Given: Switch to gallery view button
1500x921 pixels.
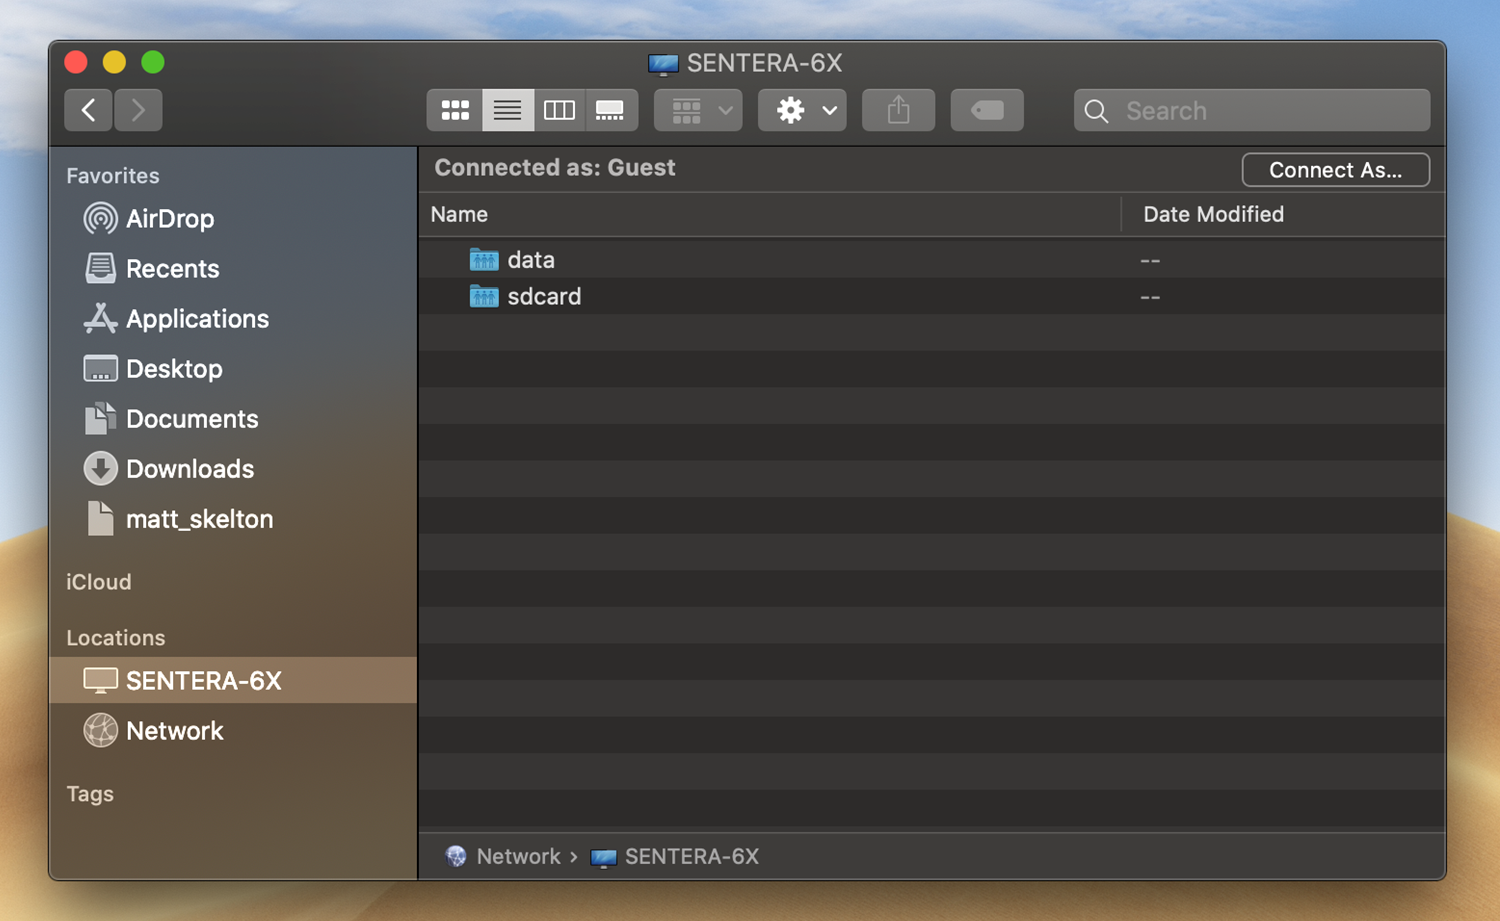Looking at the screenshot, I should (x=610, y=110).
